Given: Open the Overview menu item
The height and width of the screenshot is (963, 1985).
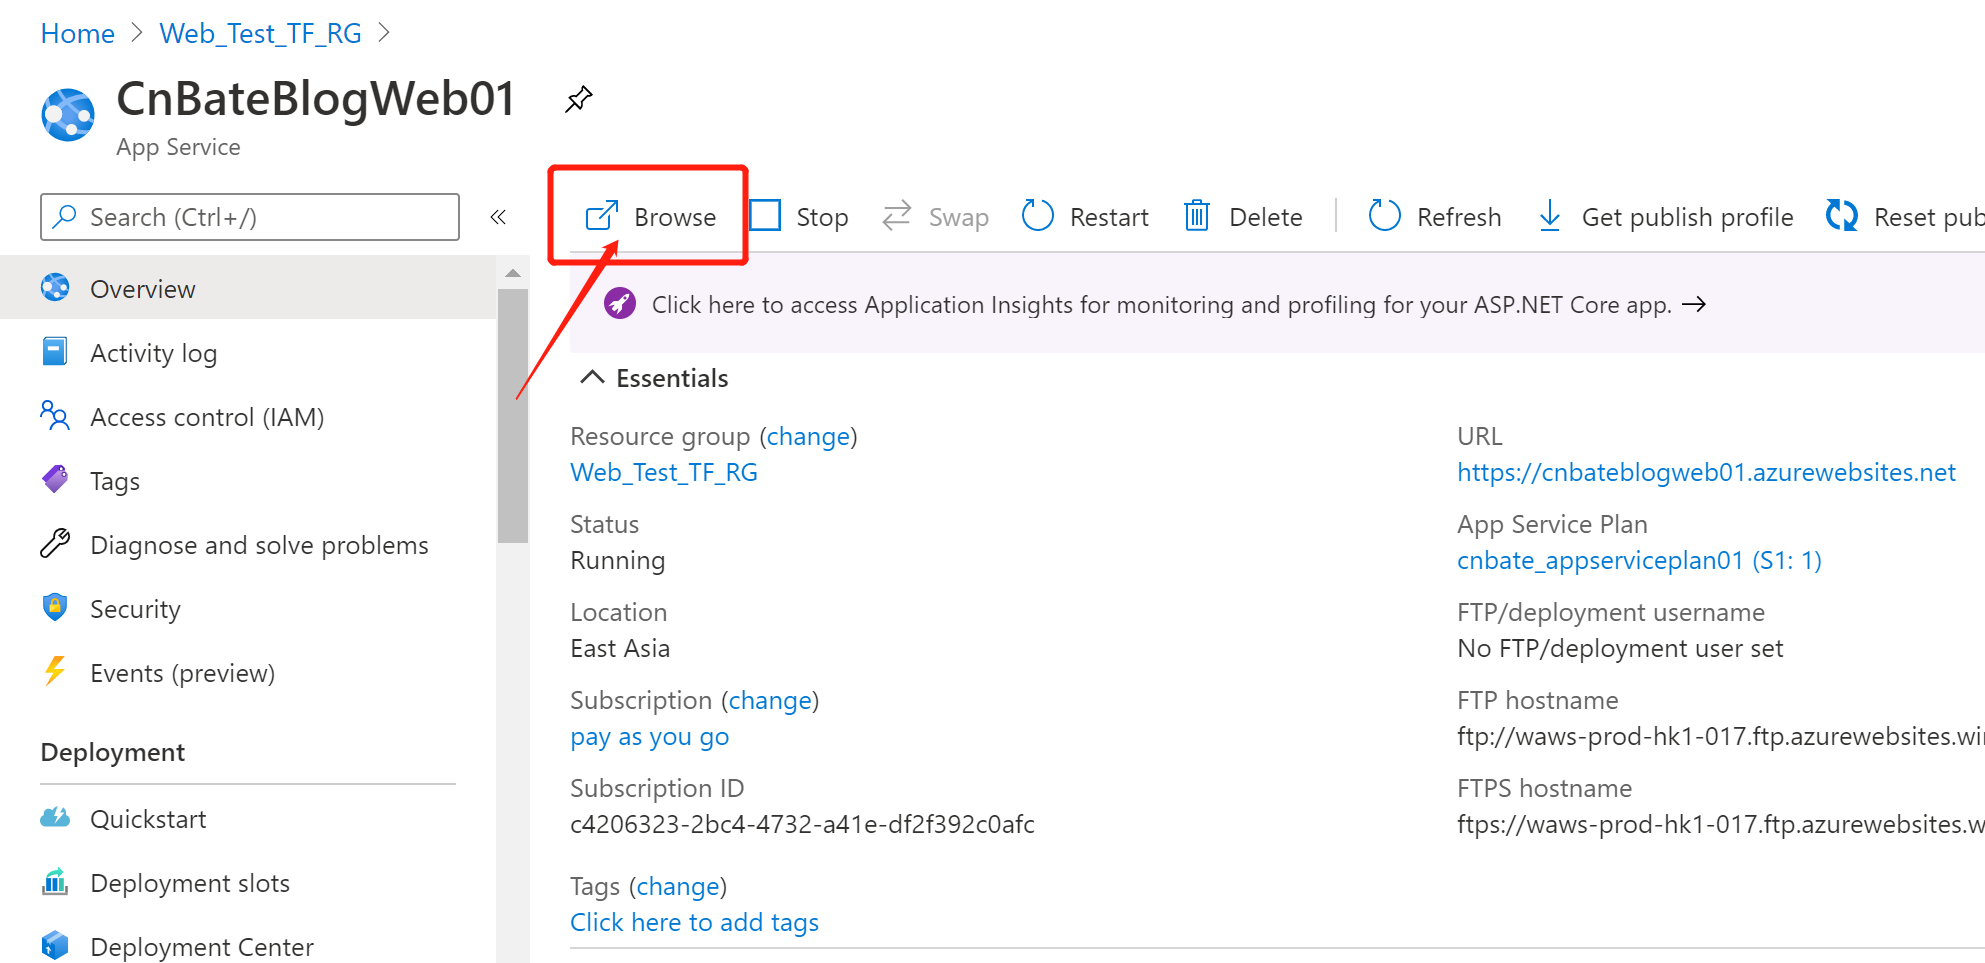Looking at the screenshot, I should click(x=248, y=288).
